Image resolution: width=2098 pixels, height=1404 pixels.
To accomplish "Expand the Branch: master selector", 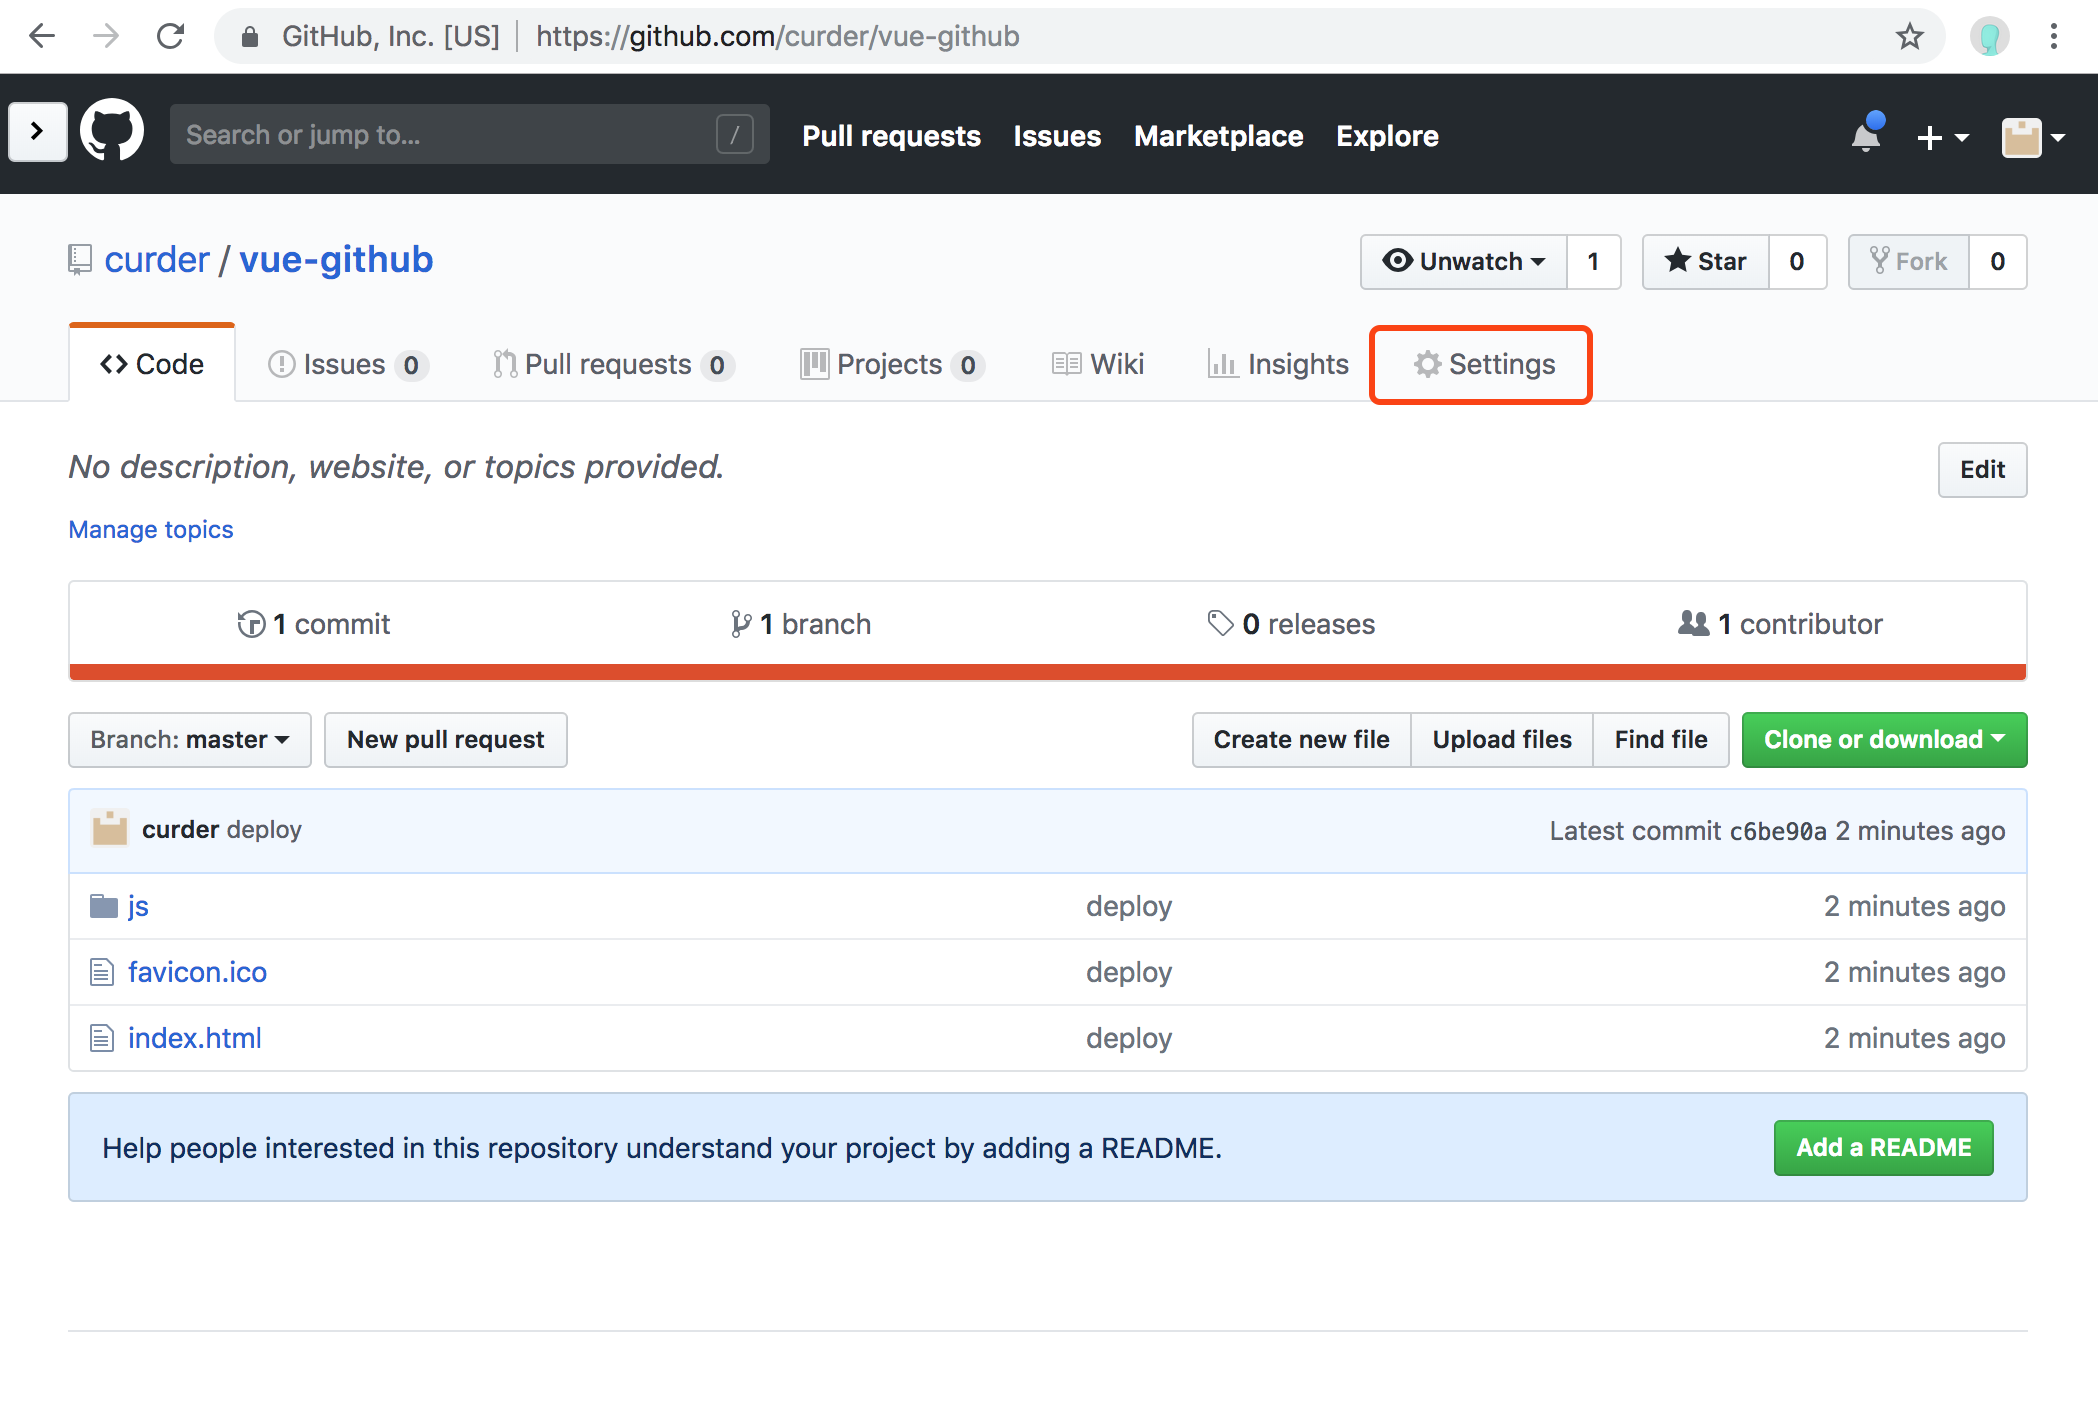I will coord(189,740).
